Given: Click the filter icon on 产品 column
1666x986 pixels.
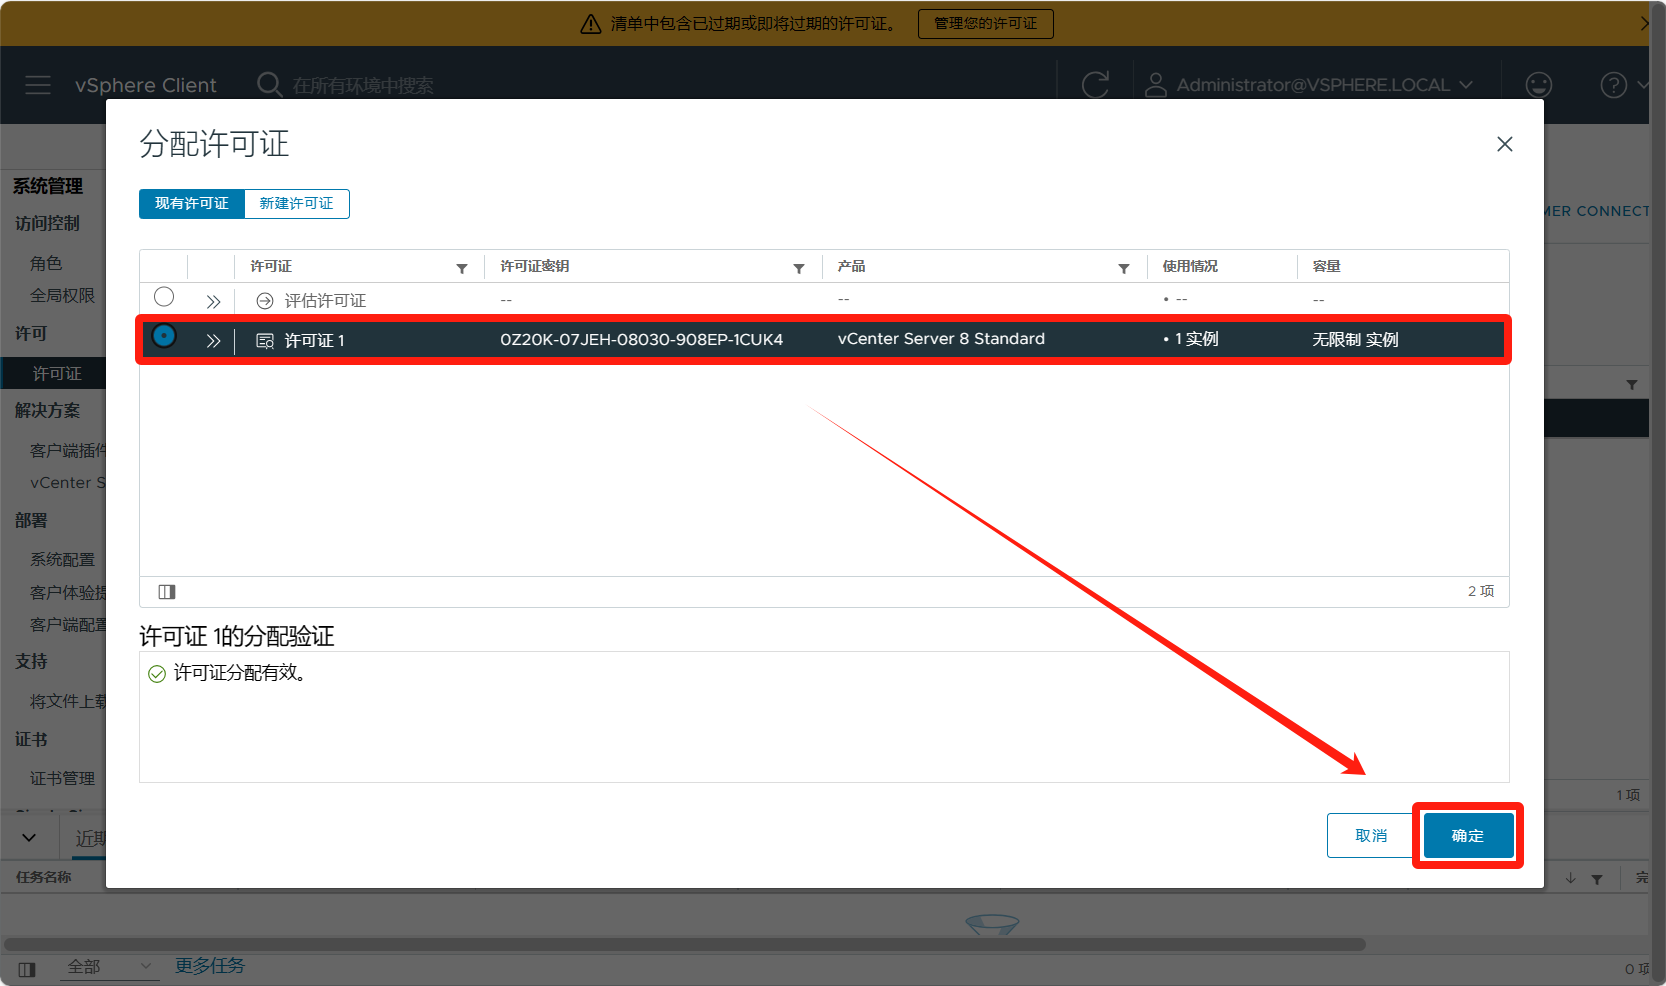Looking at the screenshot, I should 1124,268.
